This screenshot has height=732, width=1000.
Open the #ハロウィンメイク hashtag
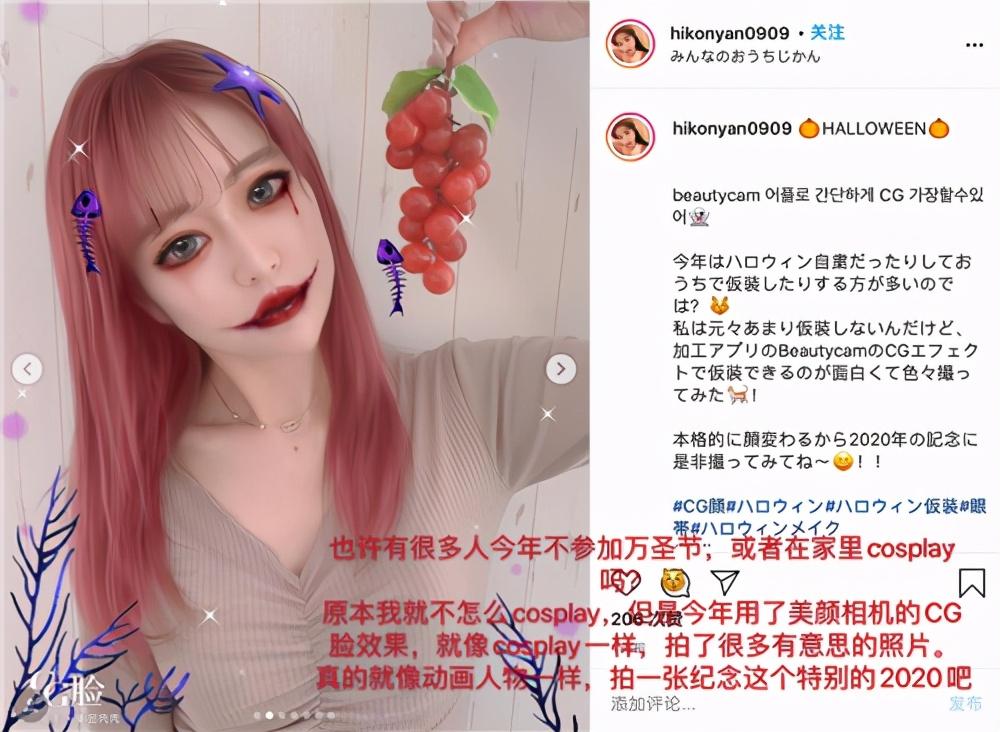point(765,528)
